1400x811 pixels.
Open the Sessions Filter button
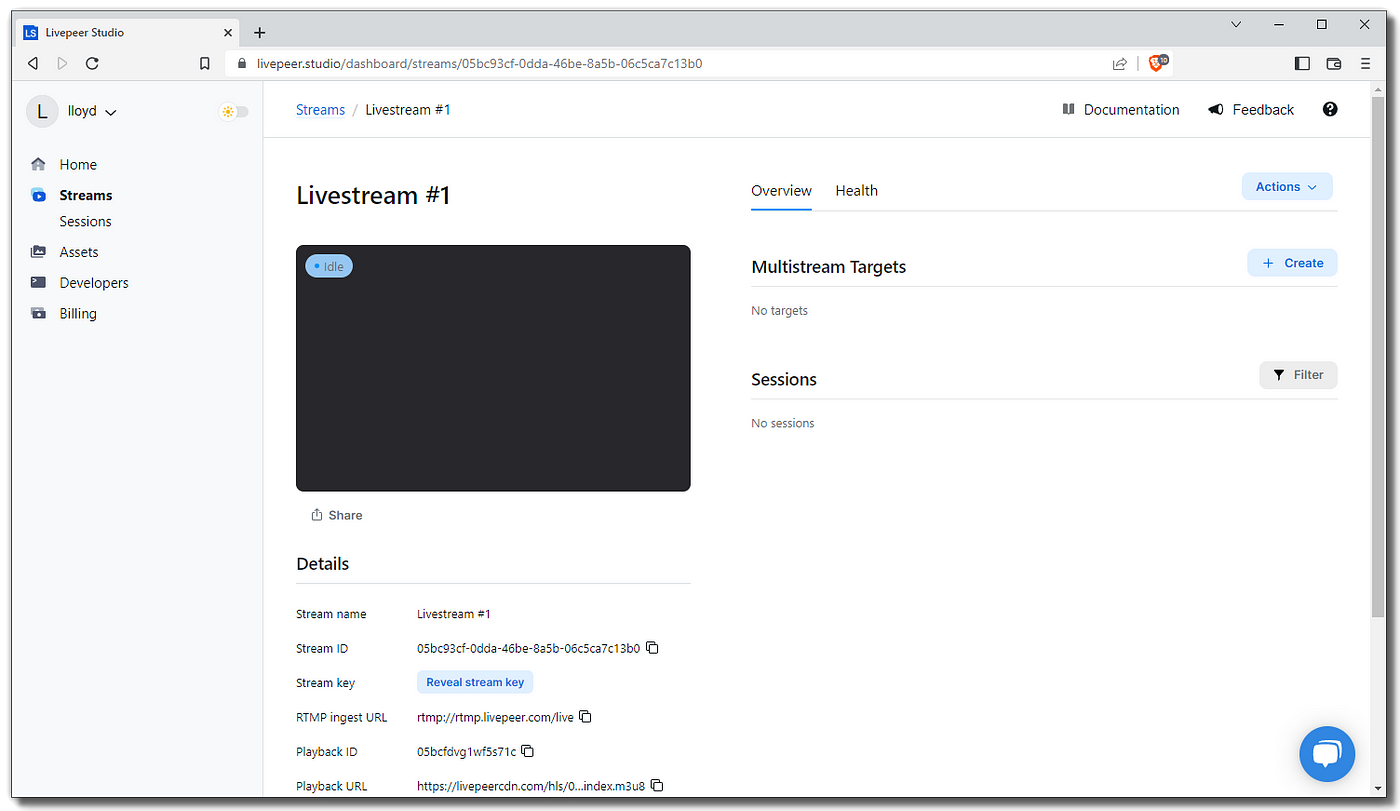click(1298, 375)
